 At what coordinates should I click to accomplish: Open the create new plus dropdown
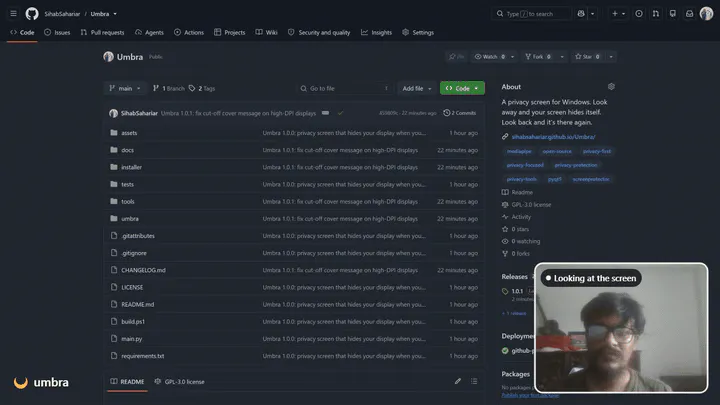click(618, 14)
